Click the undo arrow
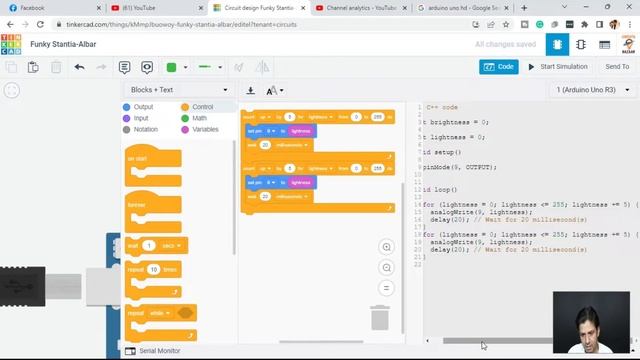The width and height of the screenshot is (640, 360). pos(80,67)
